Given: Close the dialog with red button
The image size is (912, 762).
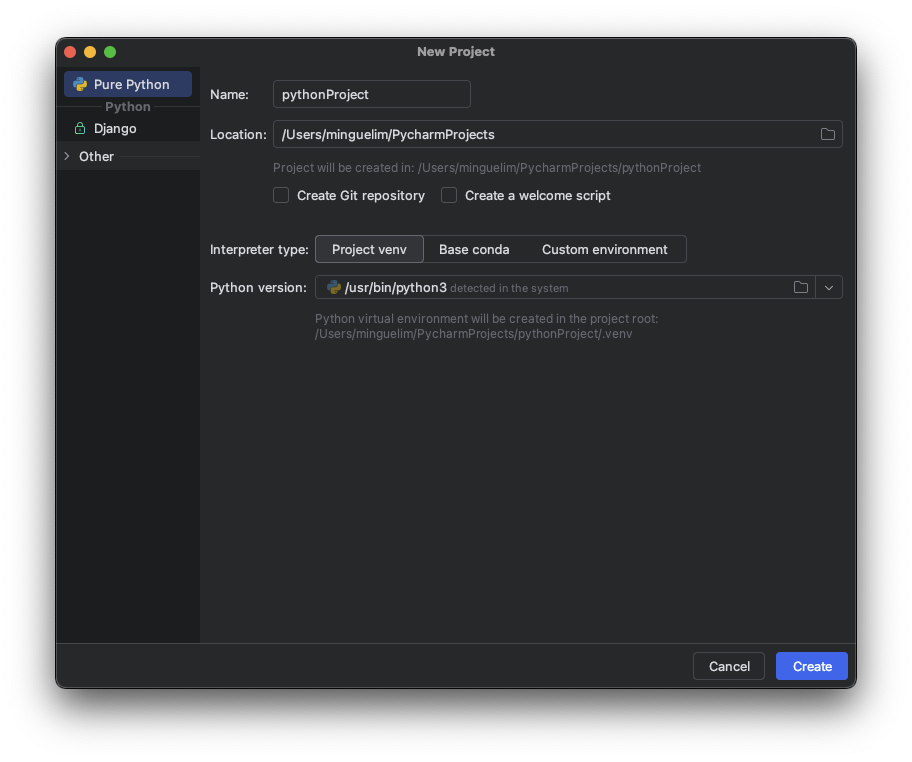Looking at the screenshot, I should coord(70,52).
